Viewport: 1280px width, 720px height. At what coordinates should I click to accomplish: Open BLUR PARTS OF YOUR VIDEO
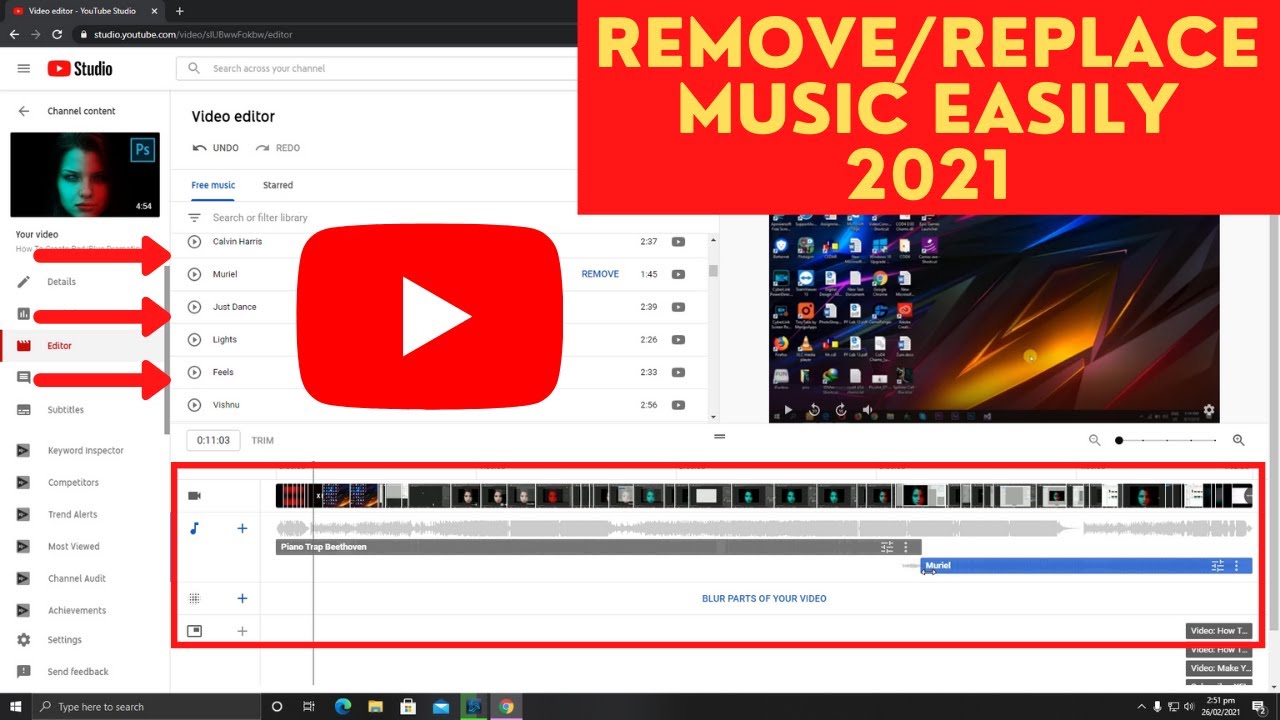pyautogui.click(x=764, y=598)
